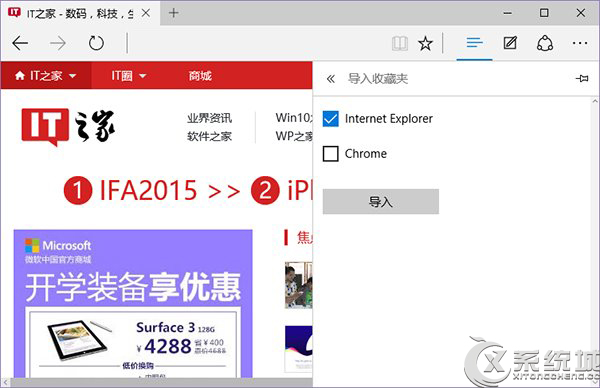Click the forward navigation arrow
Viewport: 600px width, 388px height.
pyautogui.click(x=58, y=43)
